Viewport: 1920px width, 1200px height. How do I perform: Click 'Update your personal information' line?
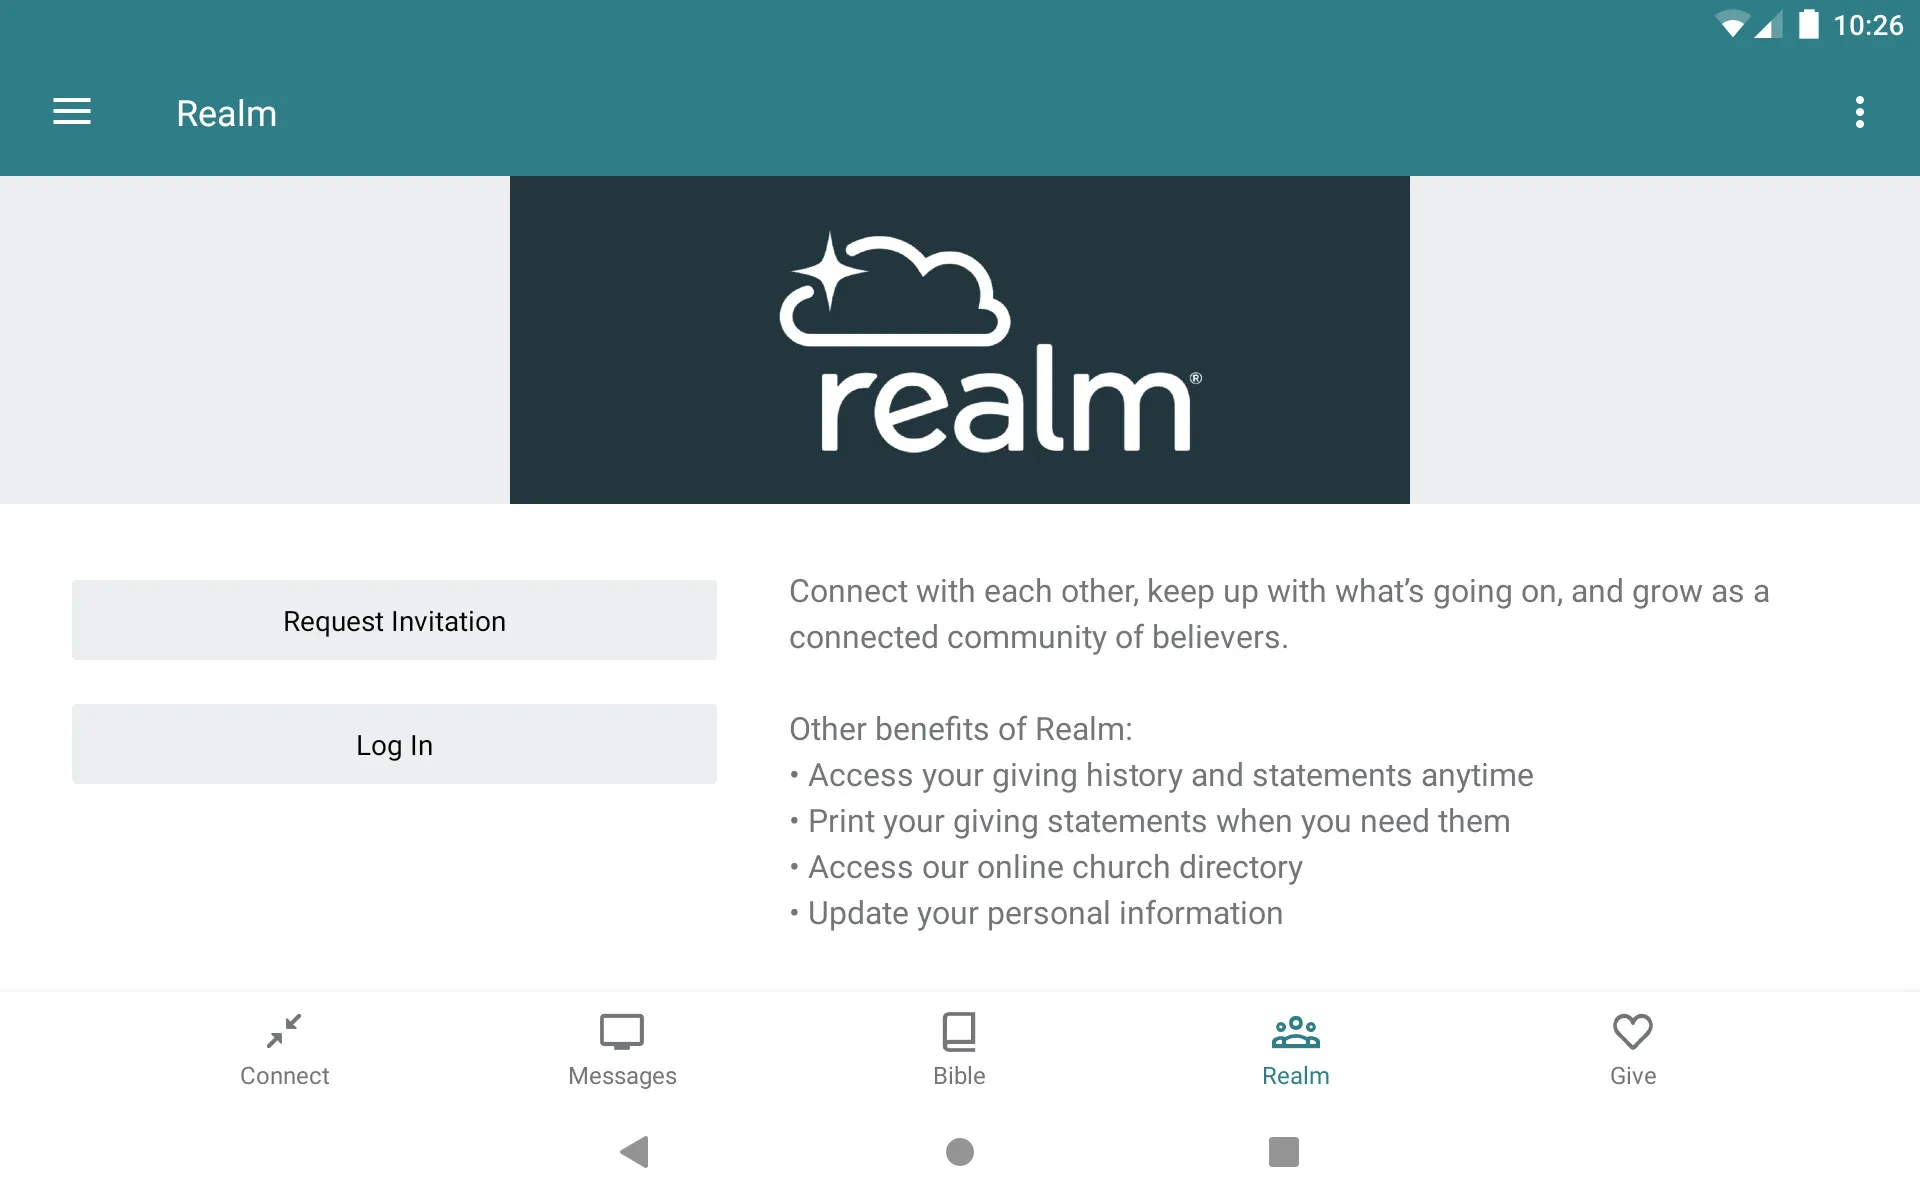[1036, 913]
